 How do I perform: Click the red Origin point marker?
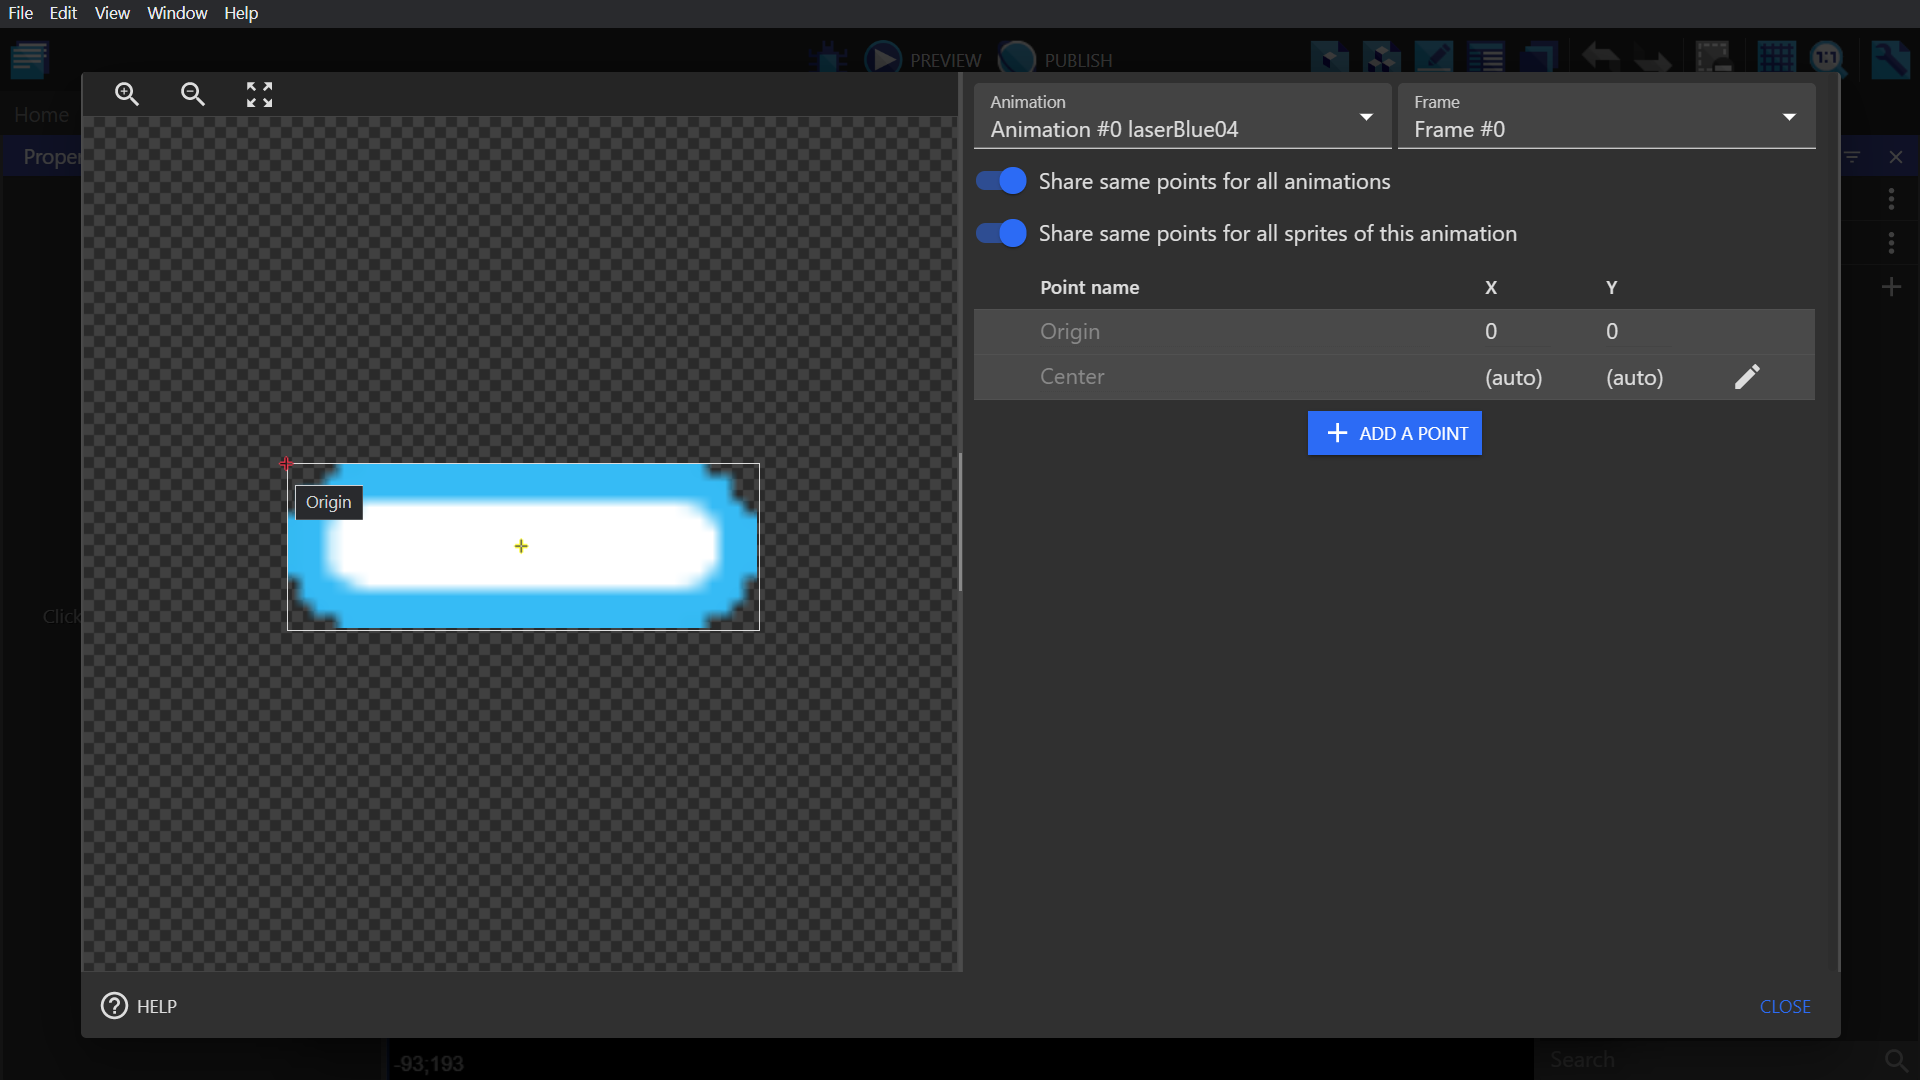coord(286,463)
